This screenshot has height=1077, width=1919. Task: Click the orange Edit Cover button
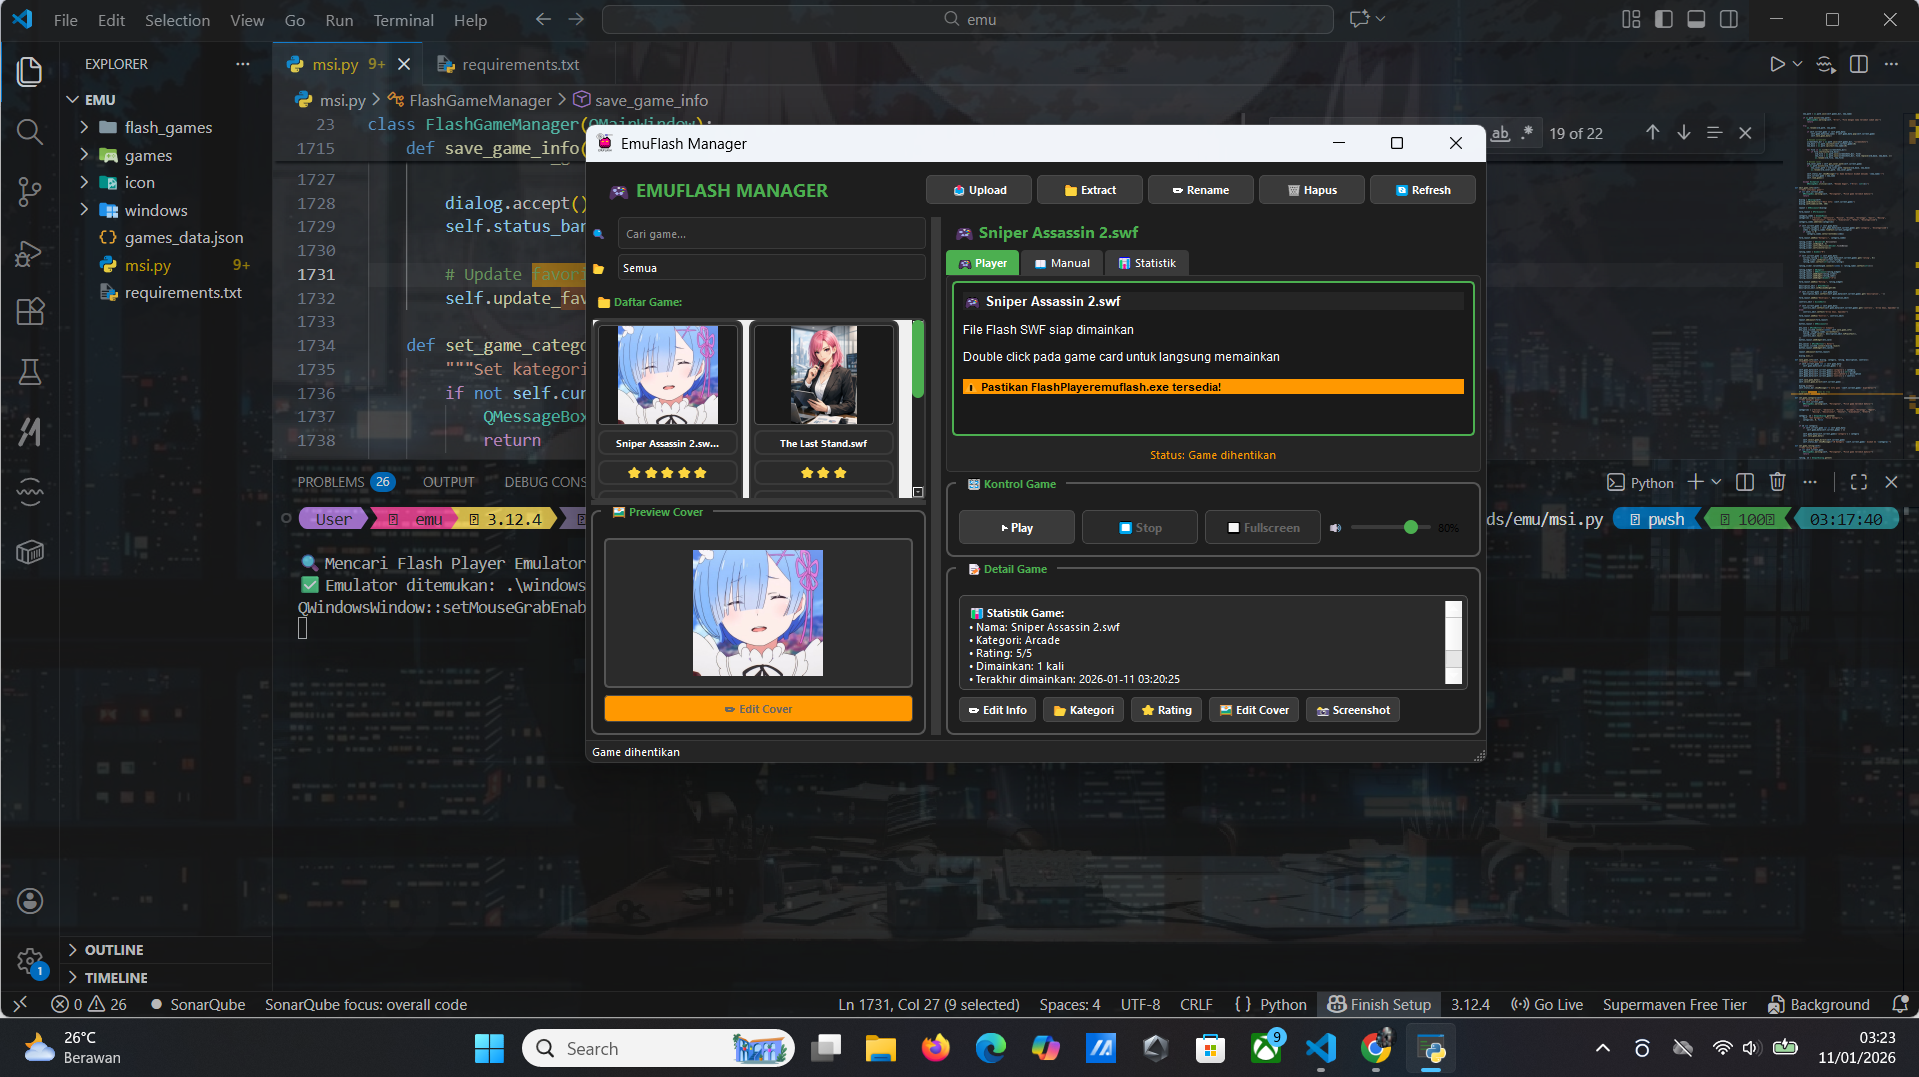tap(757, 708)
